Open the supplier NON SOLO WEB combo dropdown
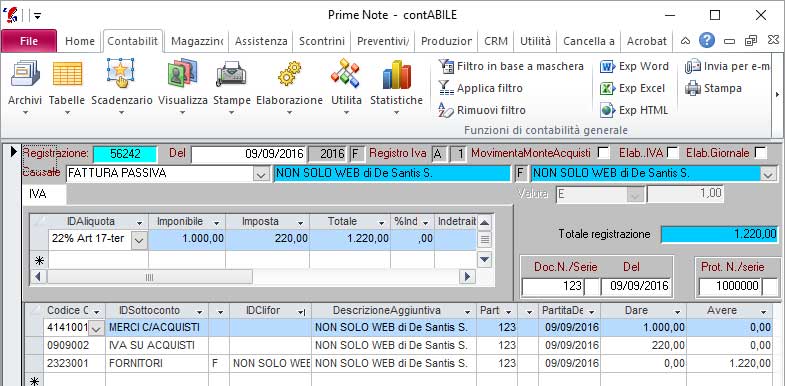 tap(767, 174)
